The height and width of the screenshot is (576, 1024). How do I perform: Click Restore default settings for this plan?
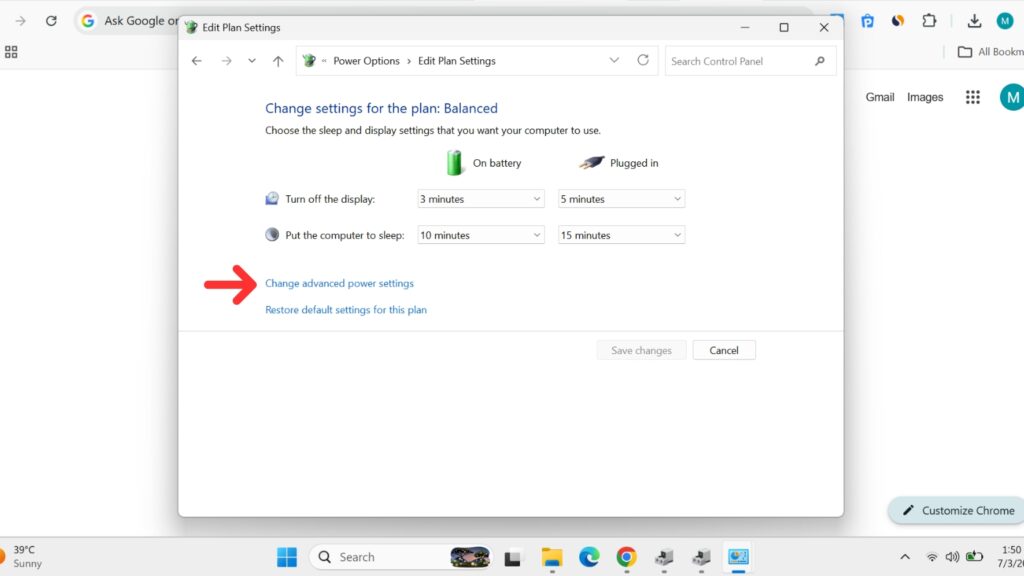coord(345,310)
